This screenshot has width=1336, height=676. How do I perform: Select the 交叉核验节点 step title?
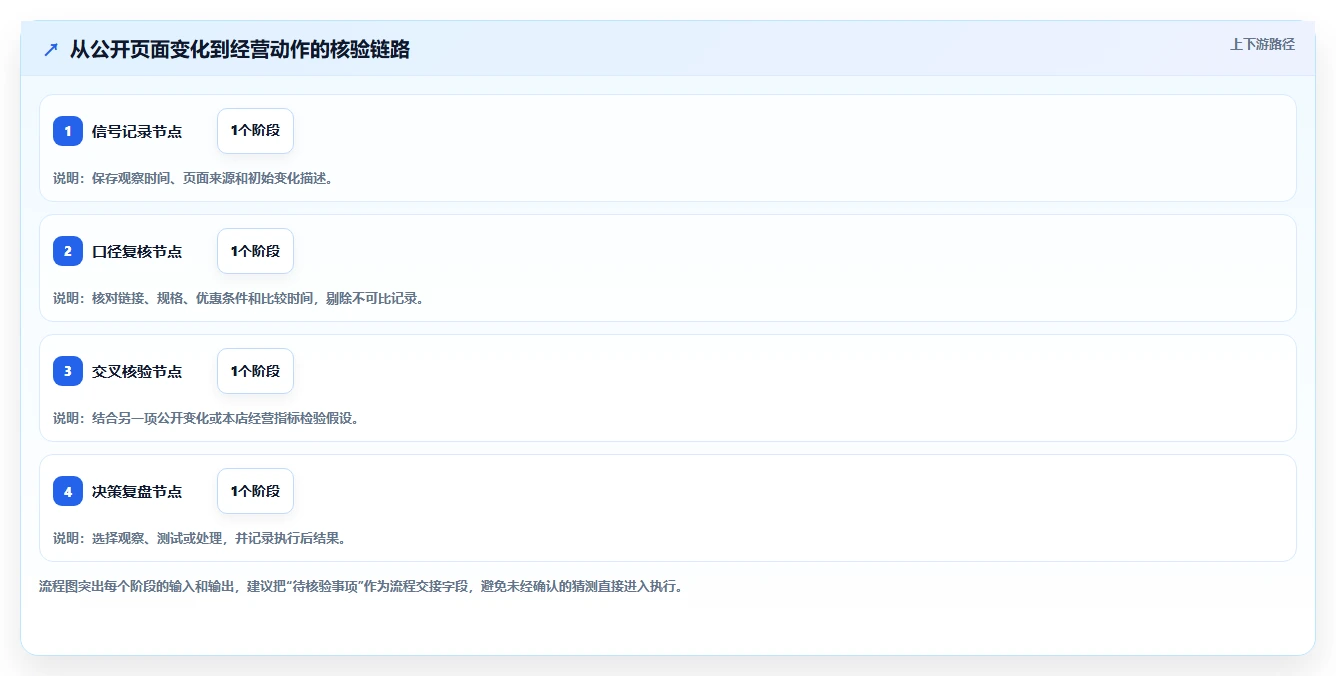(x=137, y=371)
